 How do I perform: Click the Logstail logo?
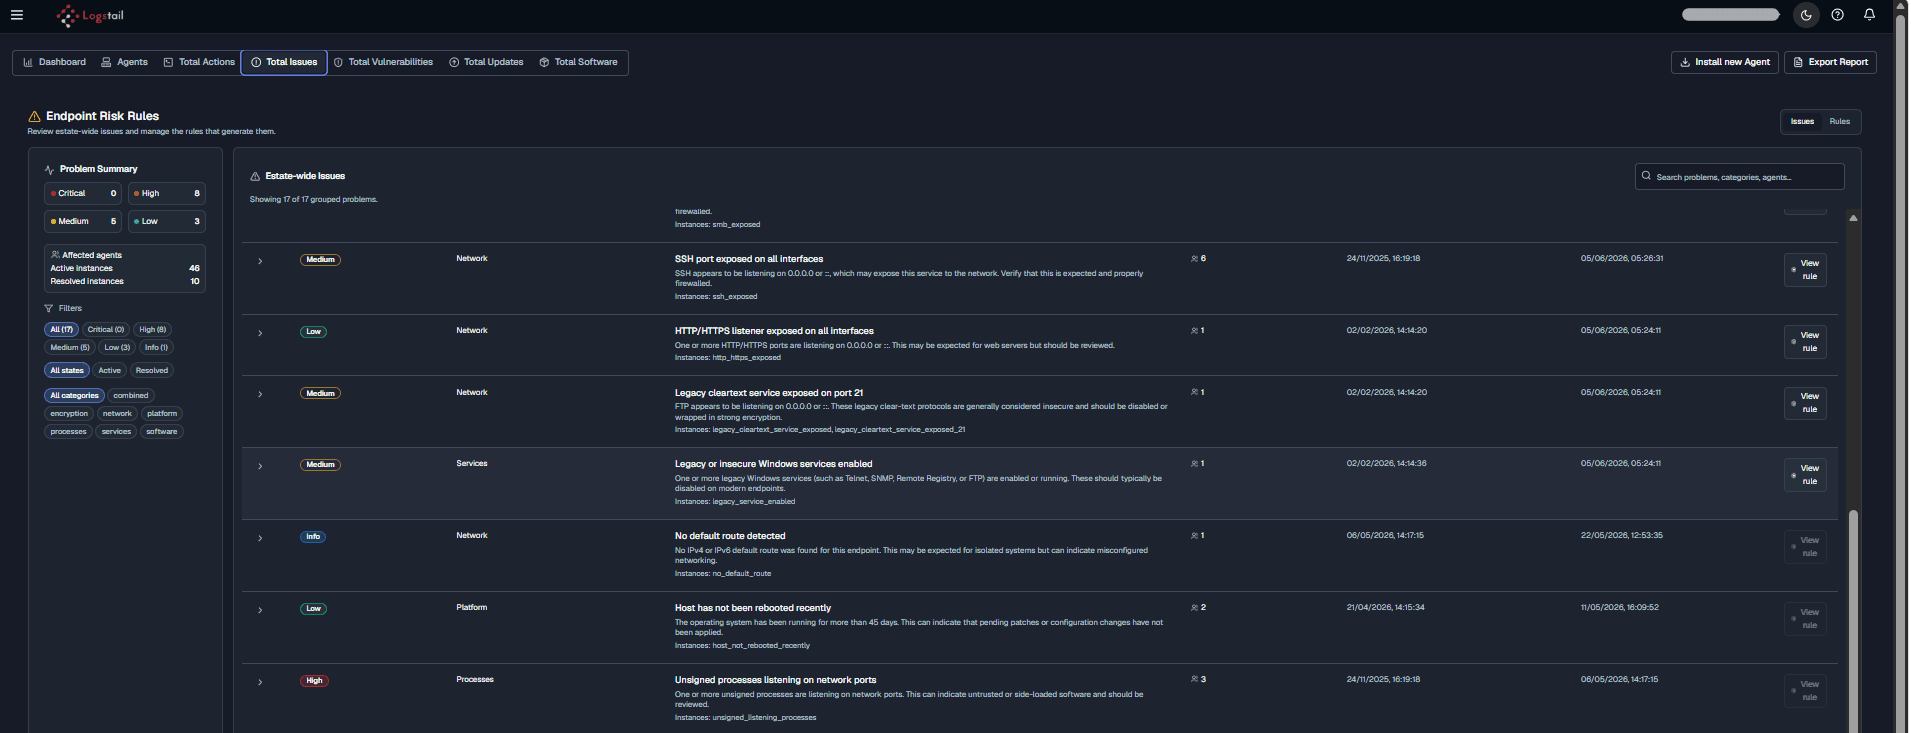[90, 16]
